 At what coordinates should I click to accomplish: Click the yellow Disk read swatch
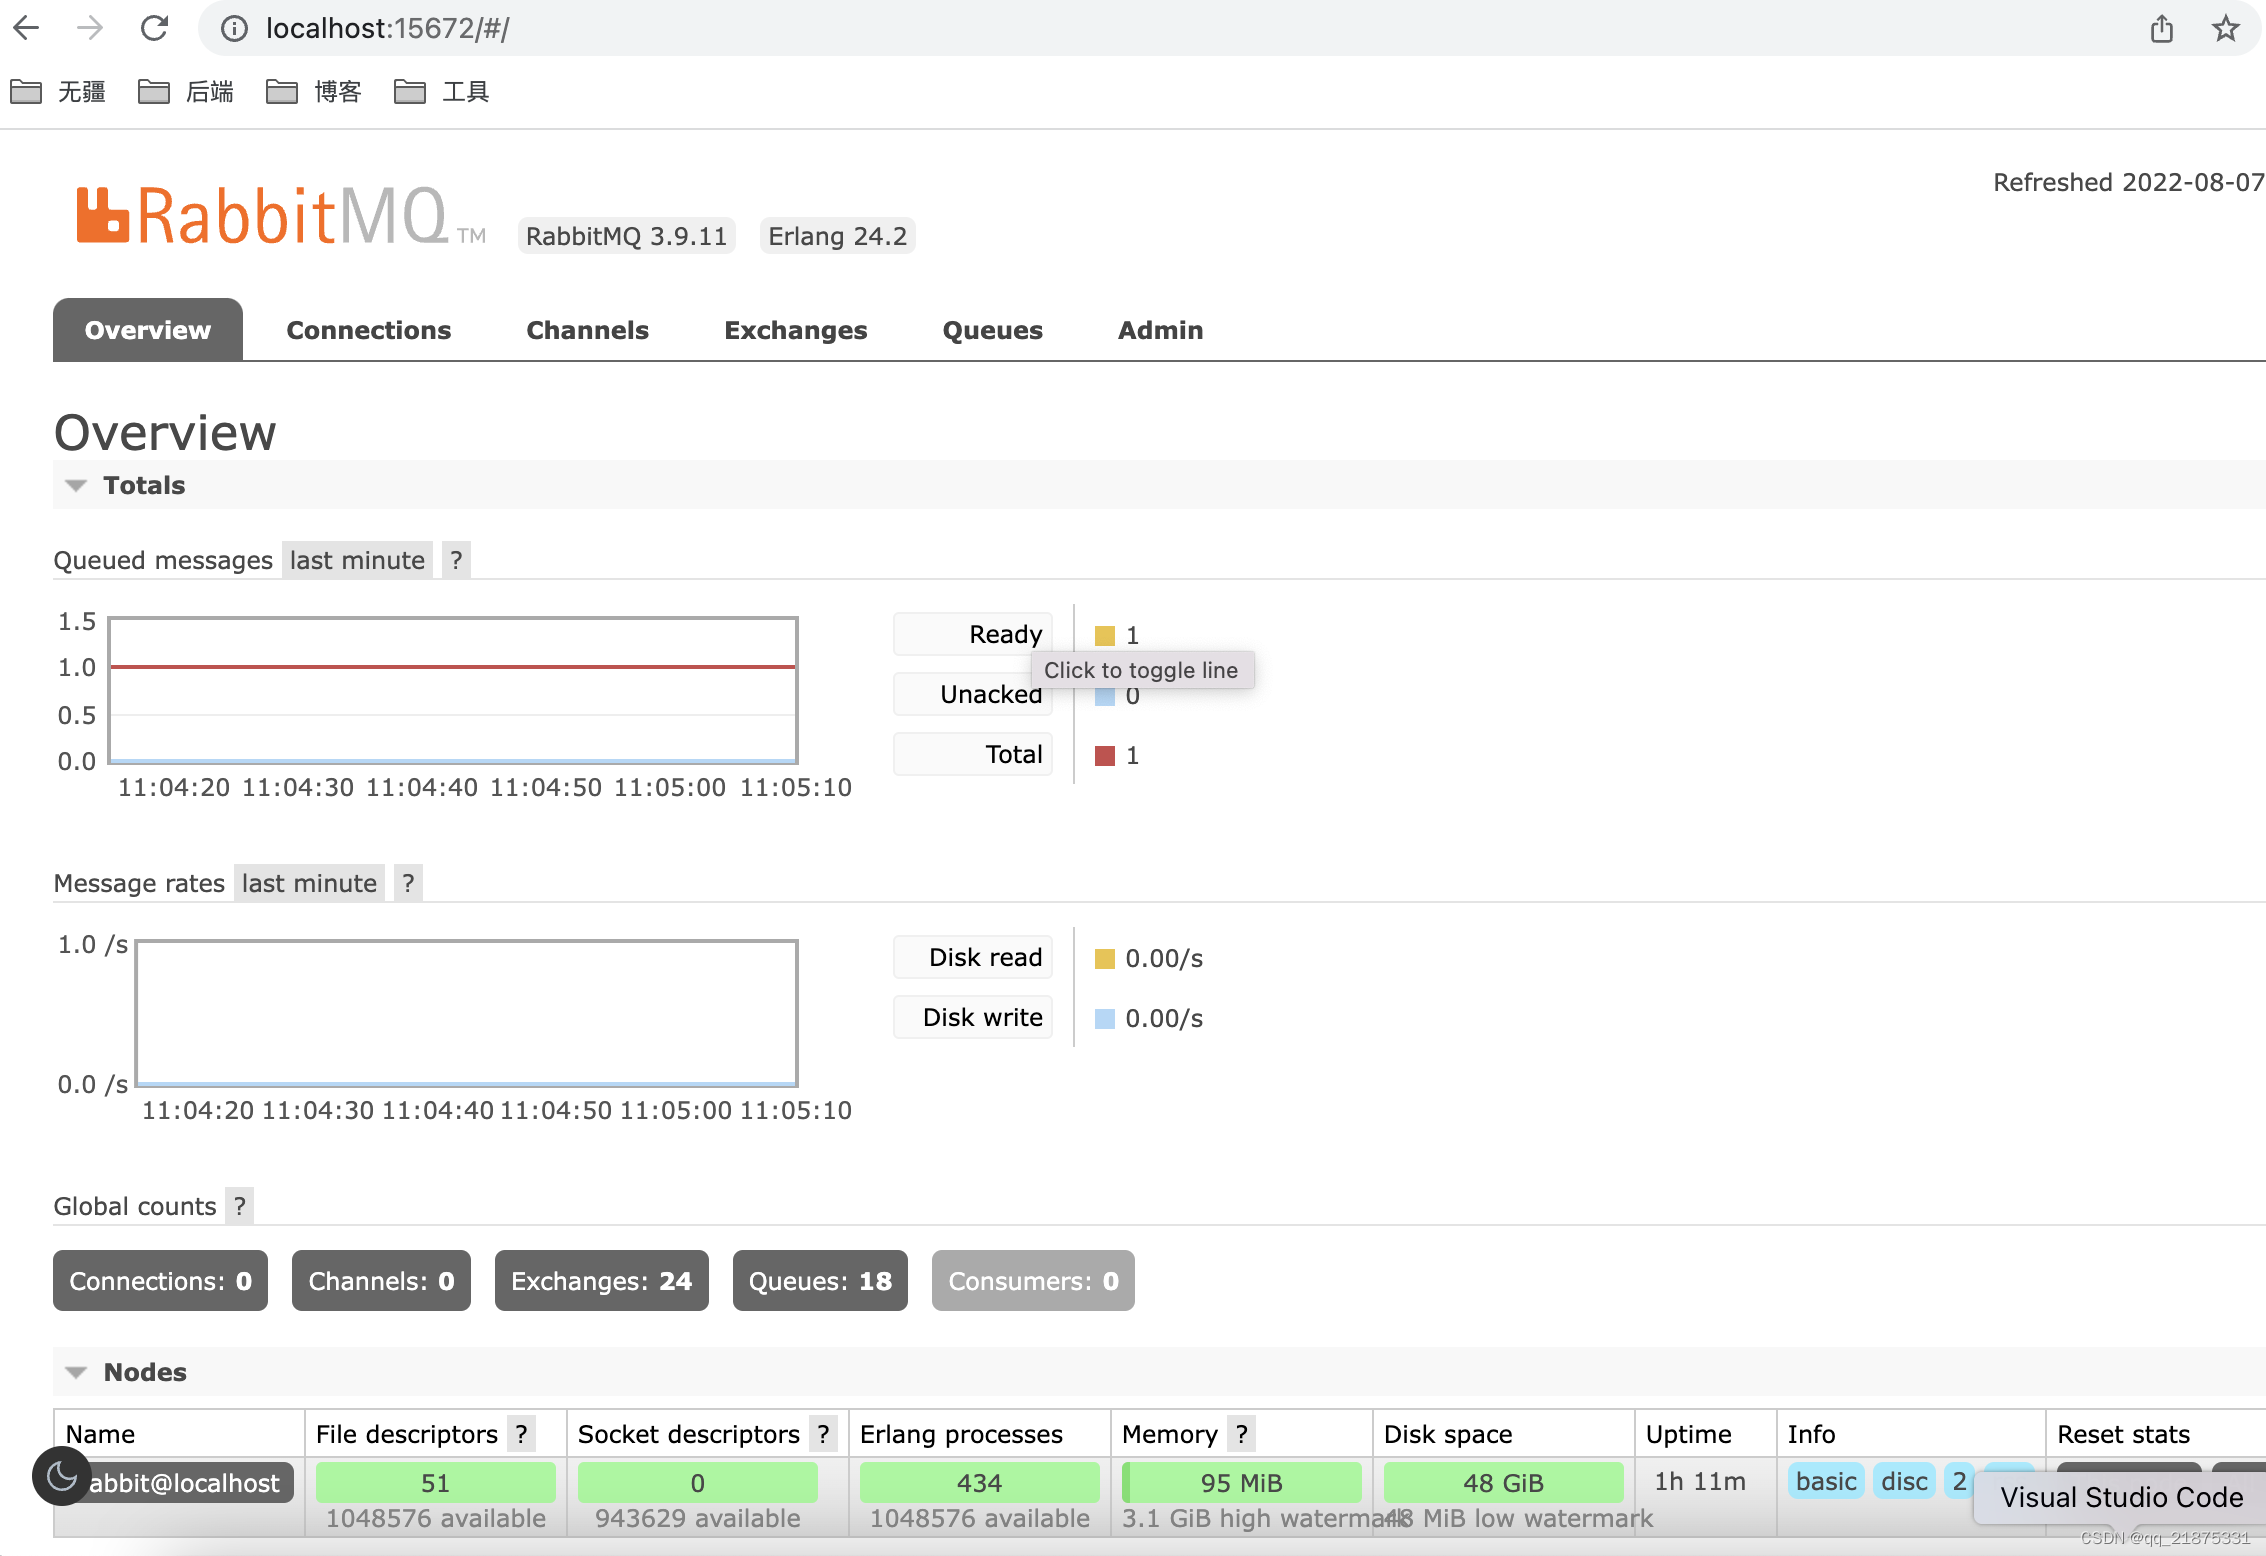(1104, 958)
